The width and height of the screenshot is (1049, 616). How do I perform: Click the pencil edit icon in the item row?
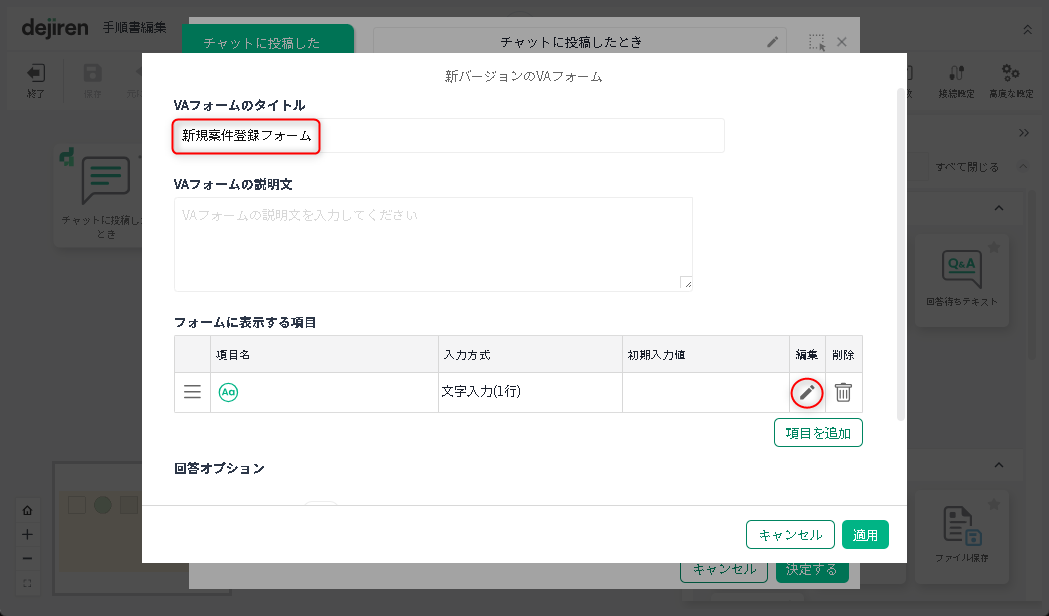coord(807,393)
